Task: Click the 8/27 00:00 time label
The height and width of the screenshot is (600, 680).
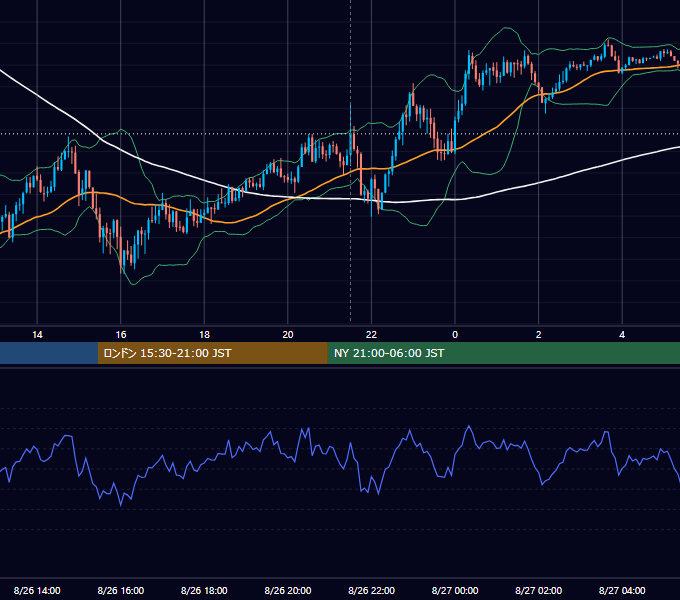Action: 455,590
